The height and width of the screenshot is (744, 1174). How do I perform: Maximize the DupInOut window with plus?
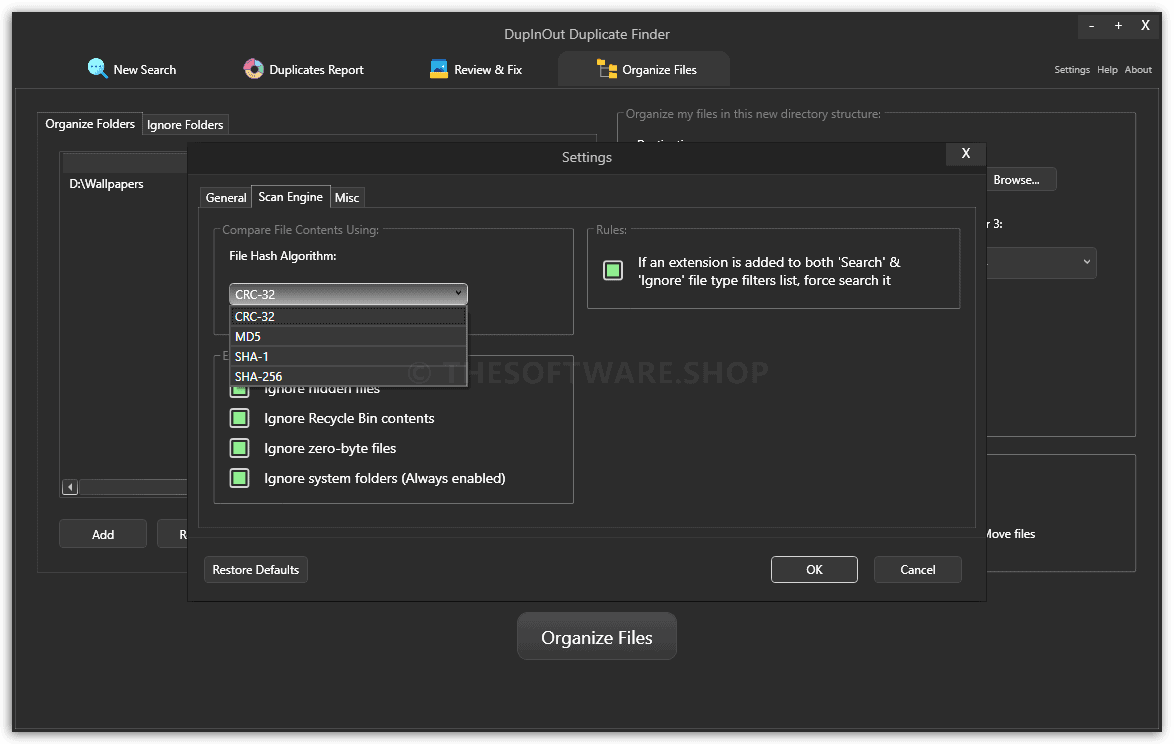coord(1118,26)
